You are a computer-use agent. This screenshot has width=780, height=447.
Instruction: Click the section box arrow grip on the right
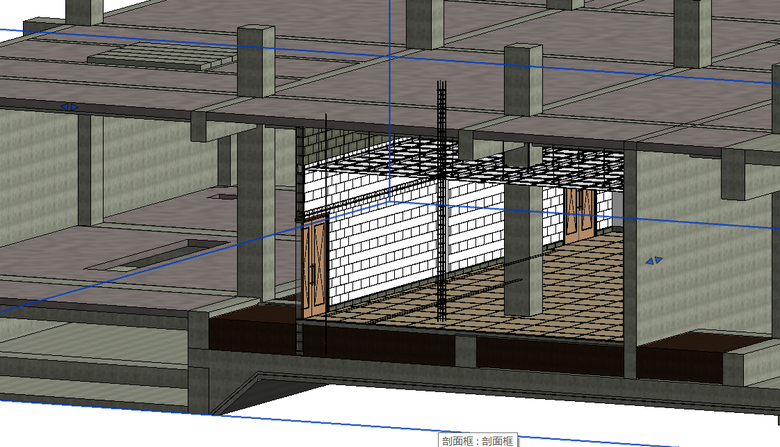click(653, 260)
